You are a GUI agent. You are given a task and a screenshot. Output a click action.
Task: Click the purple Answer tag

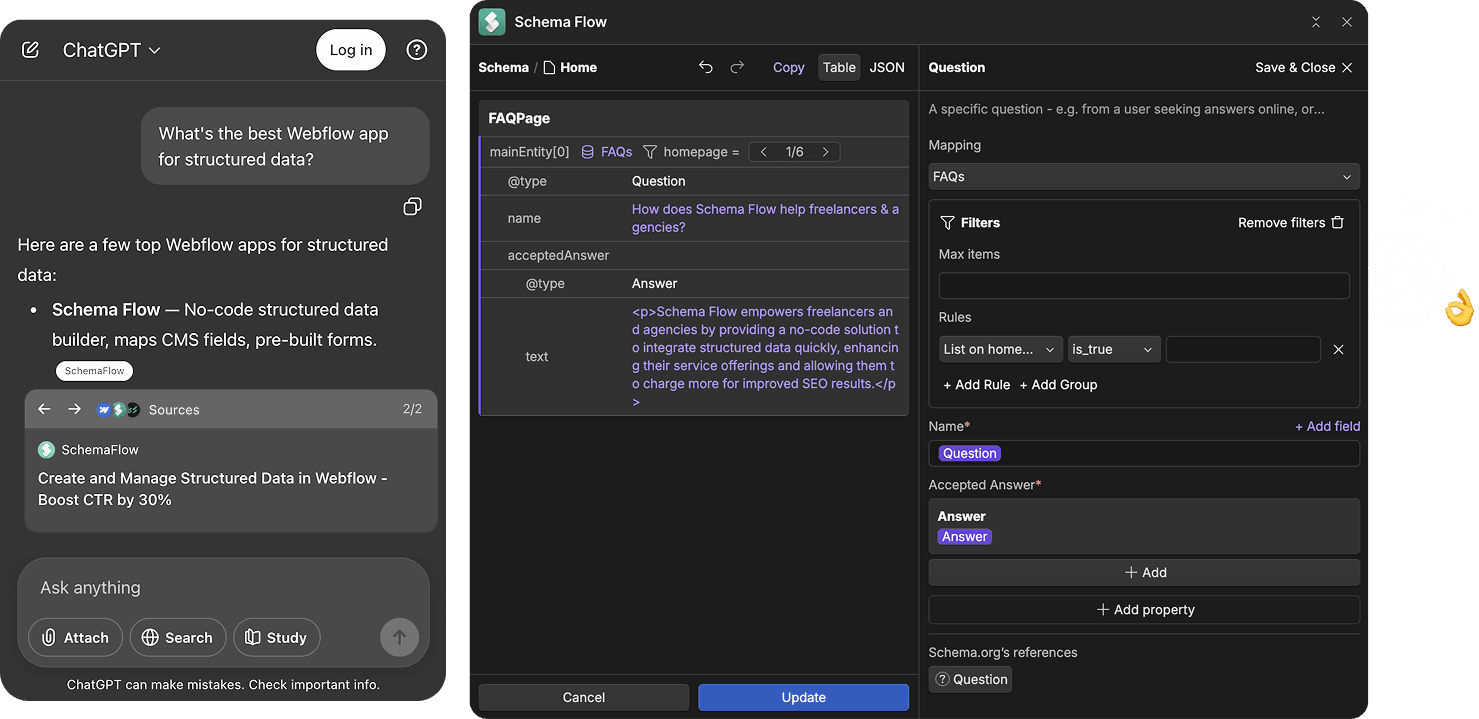pos(965,537)
